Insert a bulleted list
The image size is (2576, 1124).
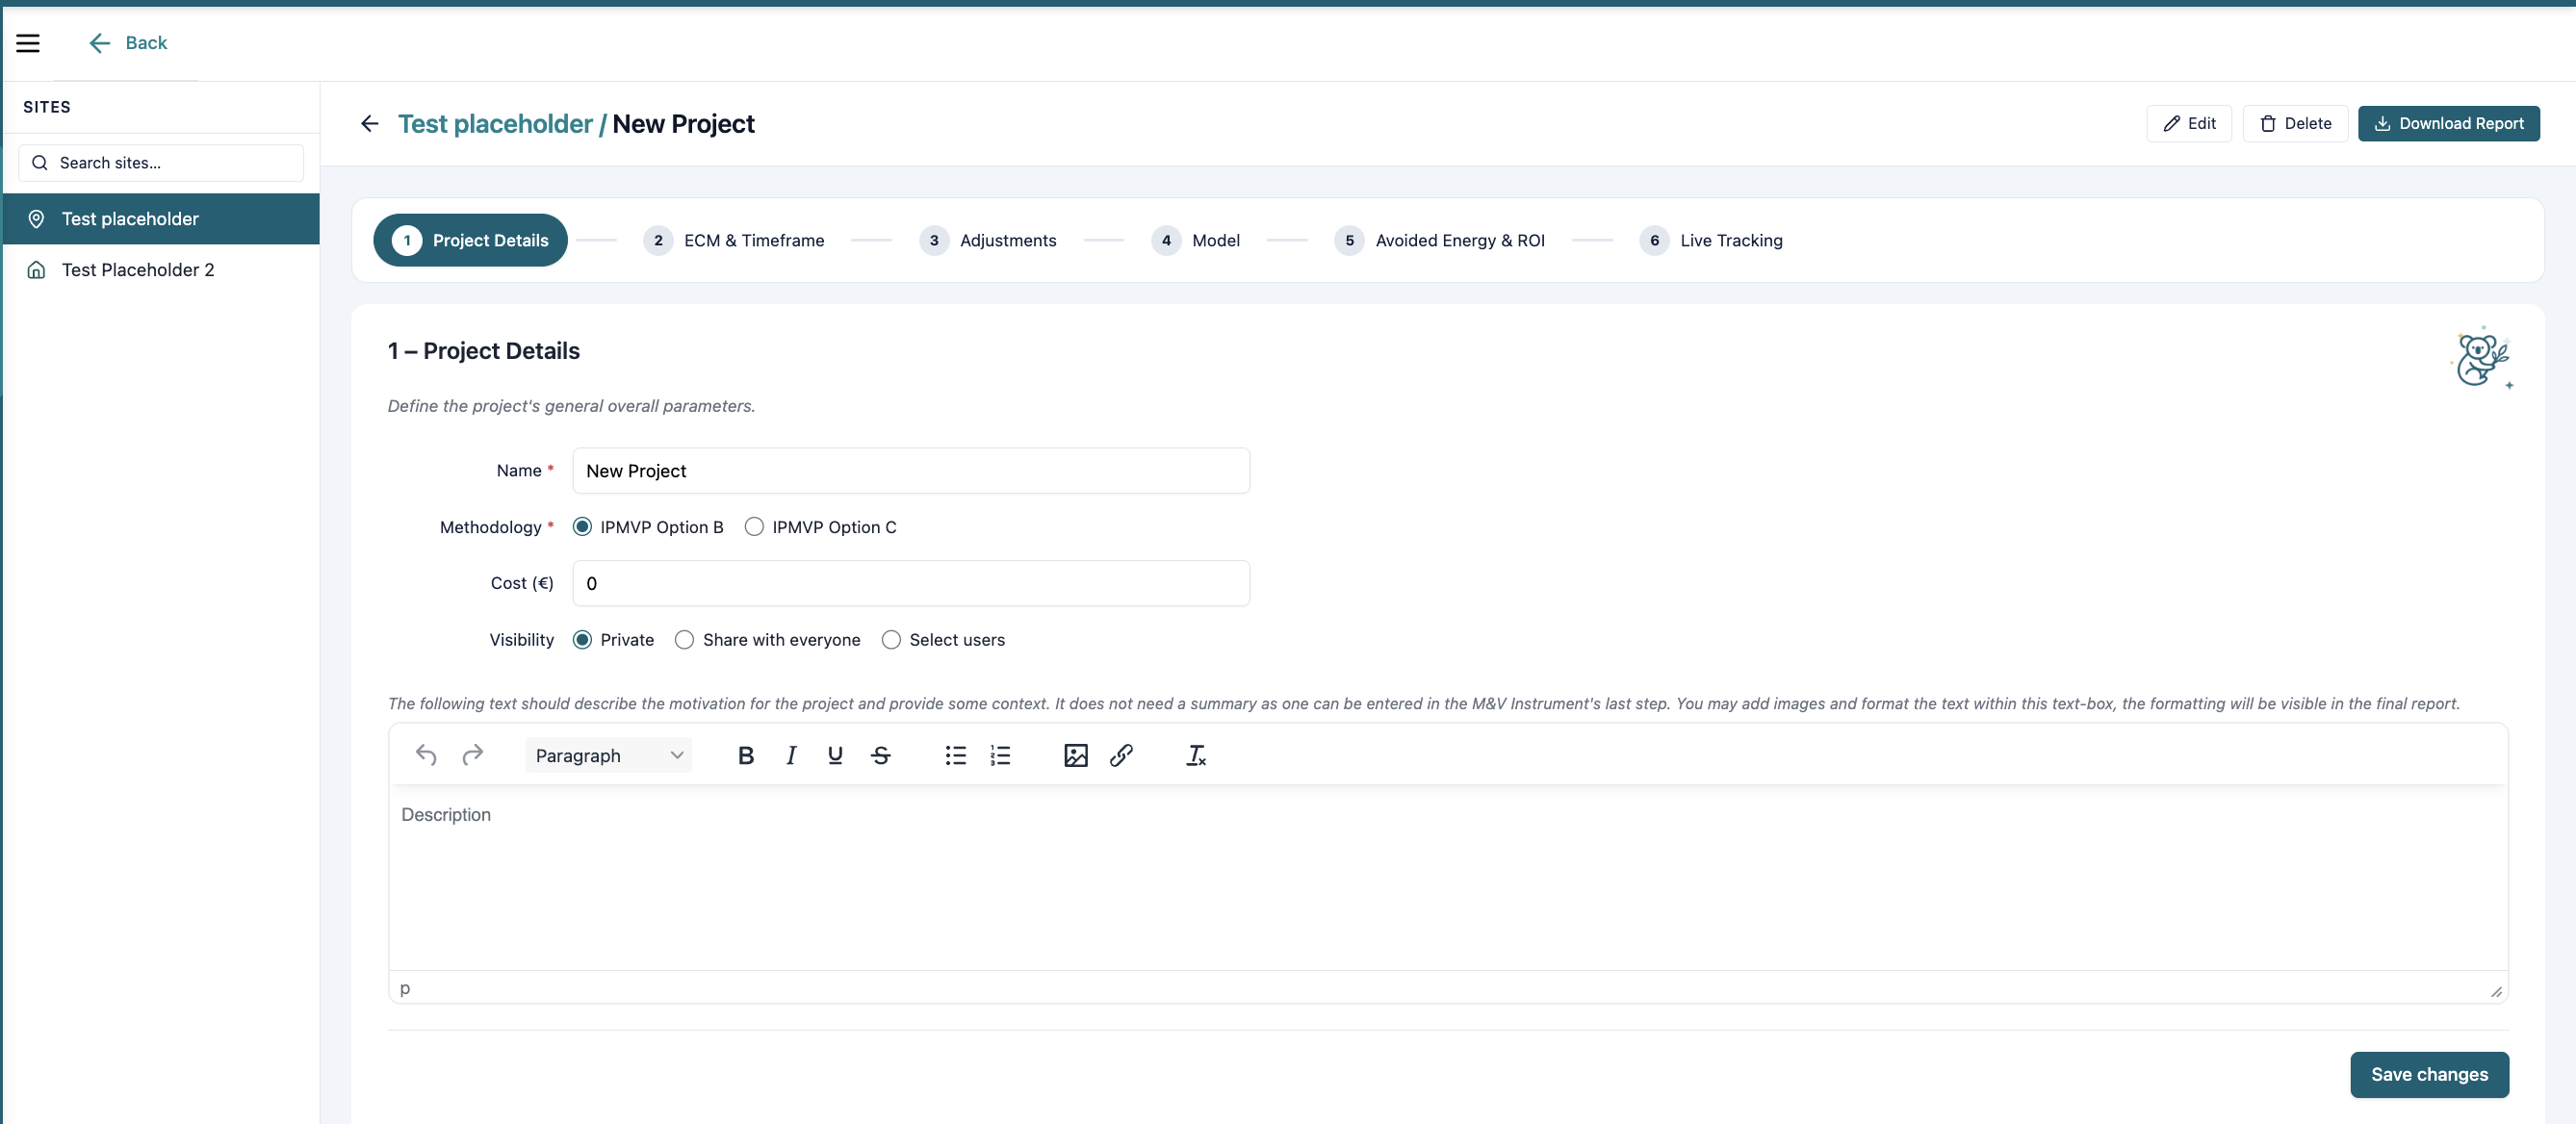click(x=955, y=756)
